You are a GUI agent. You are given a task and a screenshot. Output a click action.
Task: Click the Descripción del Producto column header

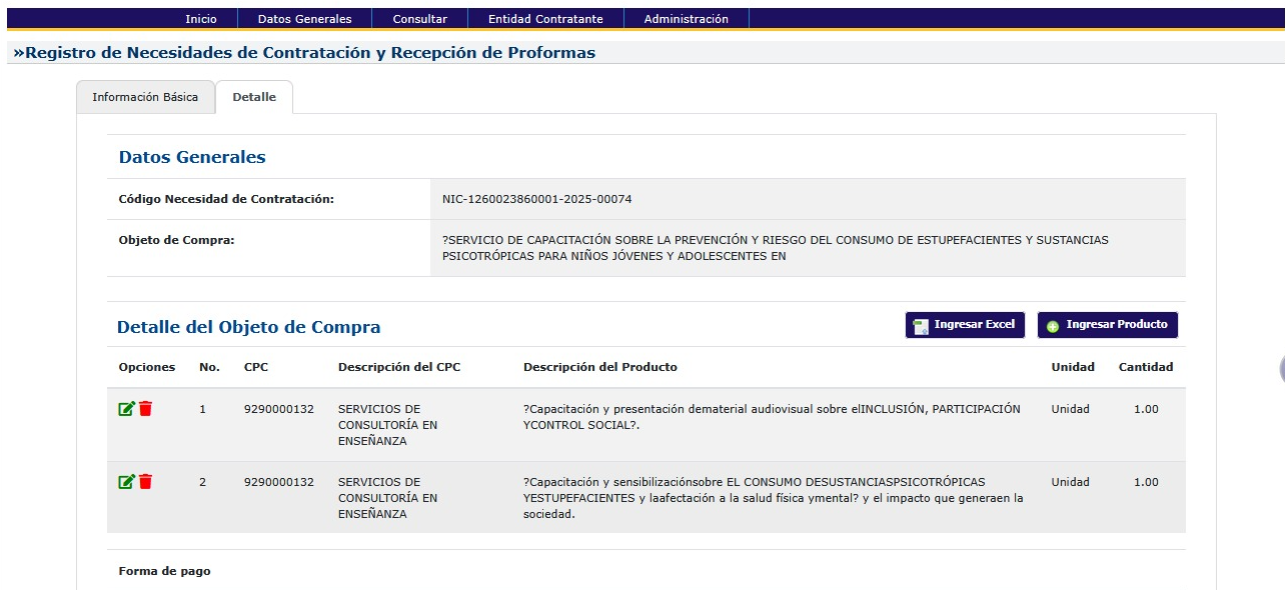tap(600, 367)
